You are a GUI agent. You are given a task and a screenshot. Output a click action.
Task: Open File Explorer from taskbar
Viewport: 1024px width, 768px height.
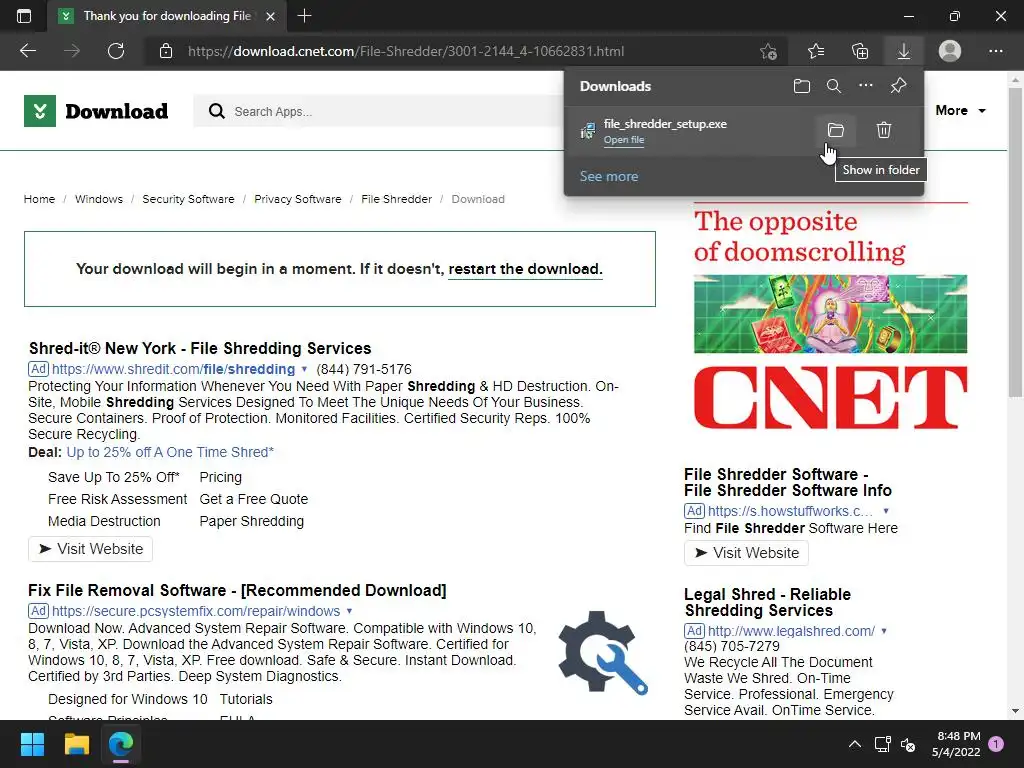pos(76,744)
